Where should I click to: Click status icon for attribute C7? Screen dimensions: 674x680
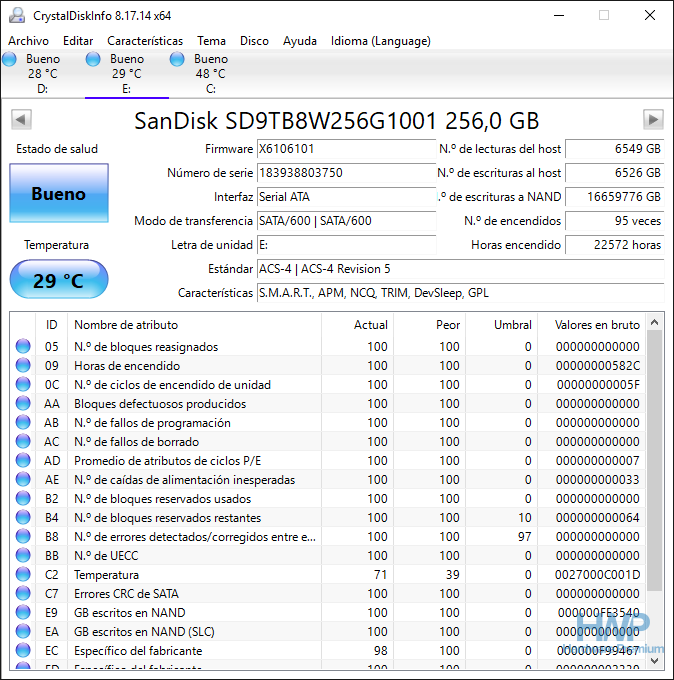click(23, 594)
